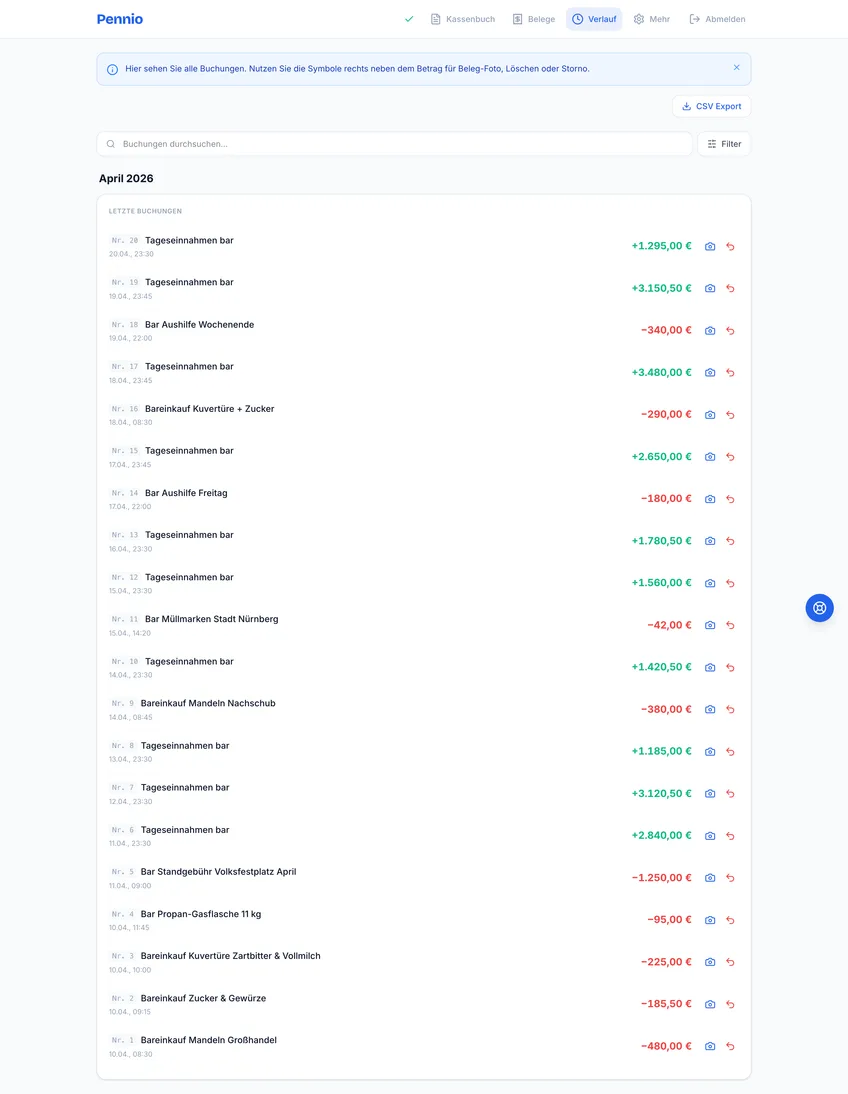Screen dimensions: 848x1094
Task: Add receipt photo to Bareinkauf Mandeln Großhandel
Action: (710, 1046)
